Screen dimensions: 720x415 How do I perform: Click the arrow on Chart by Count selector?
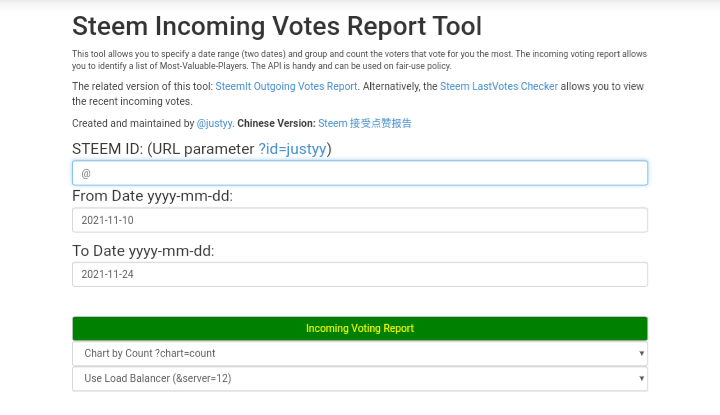pyautogui.click(x=640, y=353)
